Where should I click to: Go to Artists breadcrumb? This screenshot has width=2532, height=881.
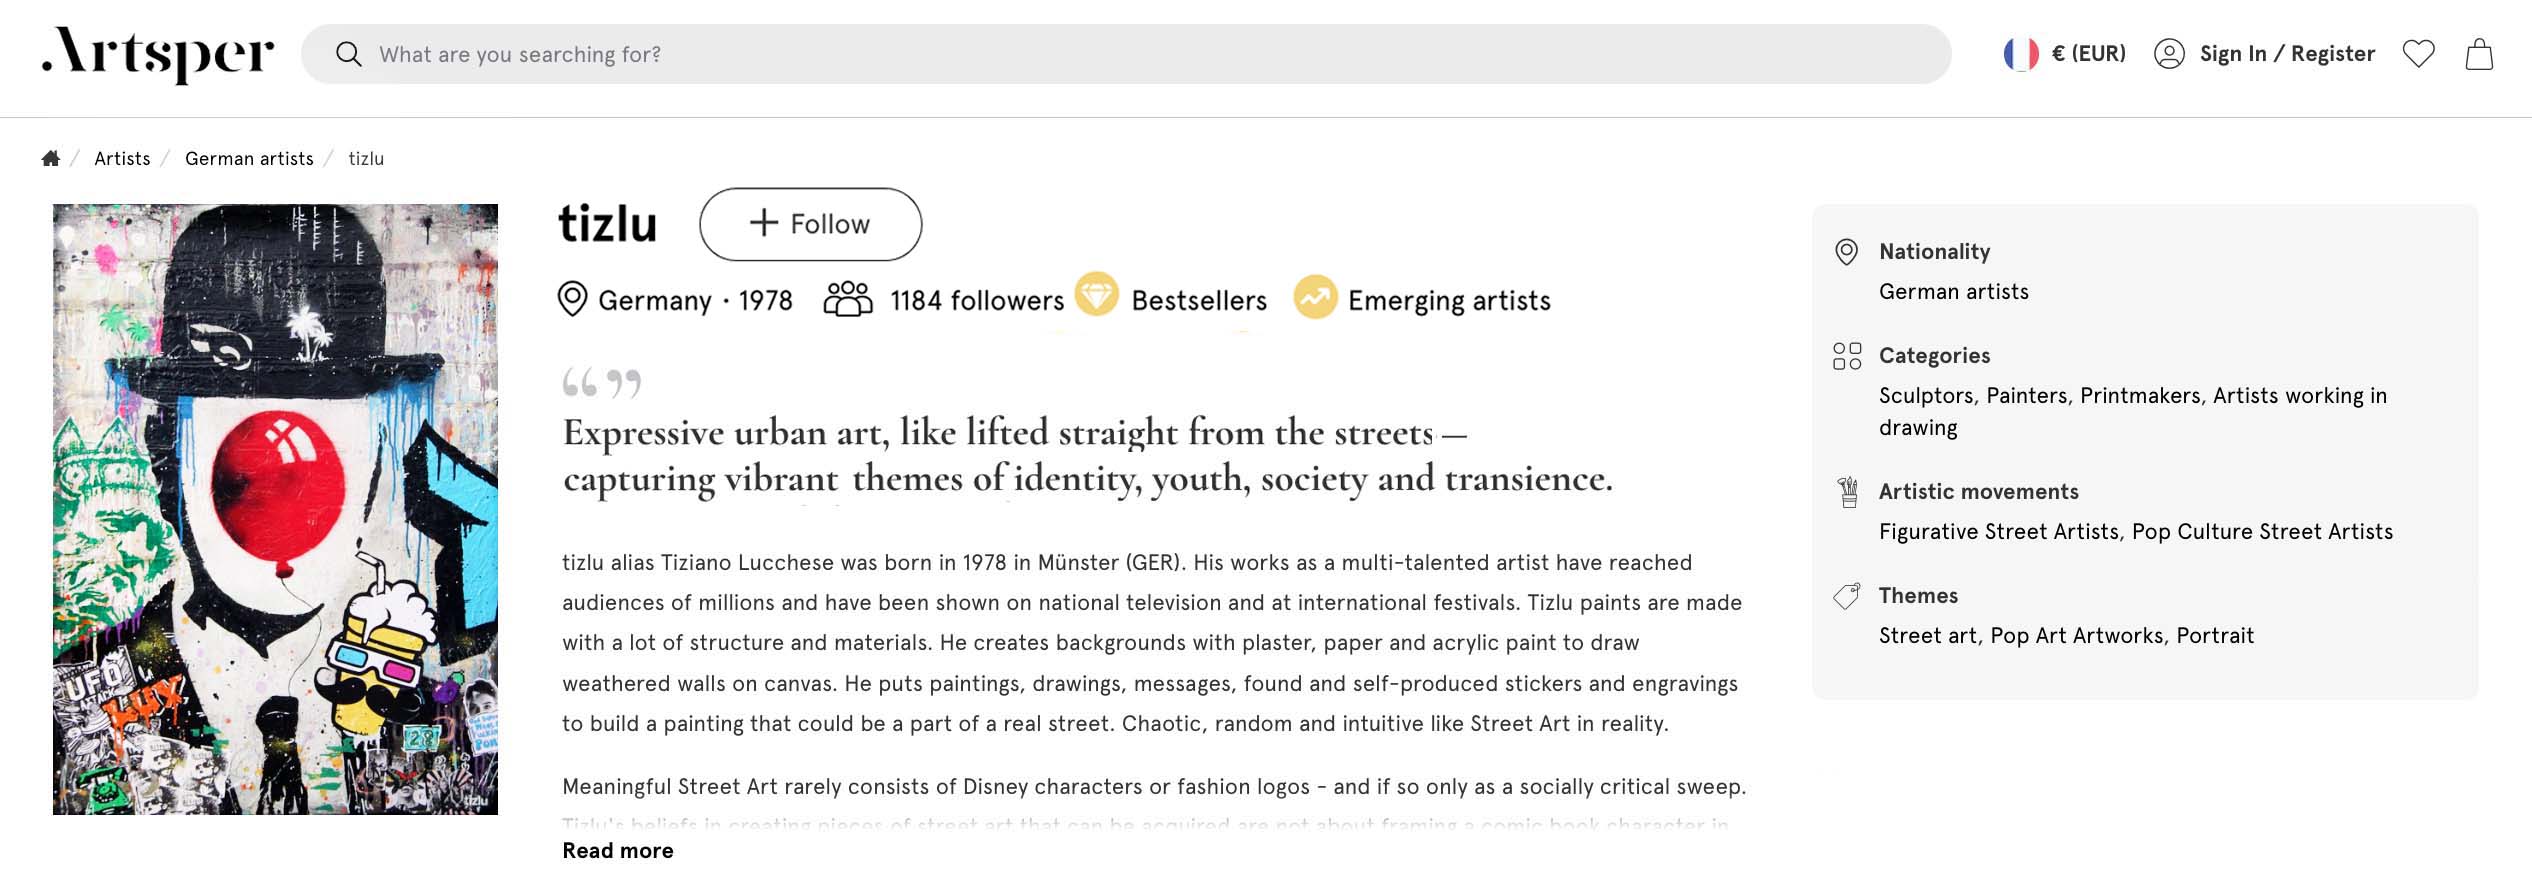122,158
